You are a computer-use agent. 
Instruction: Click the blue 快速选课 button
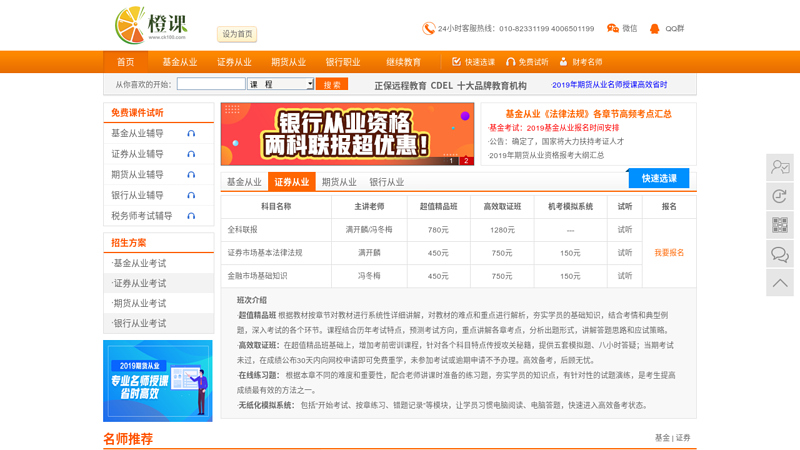(659, 178)
